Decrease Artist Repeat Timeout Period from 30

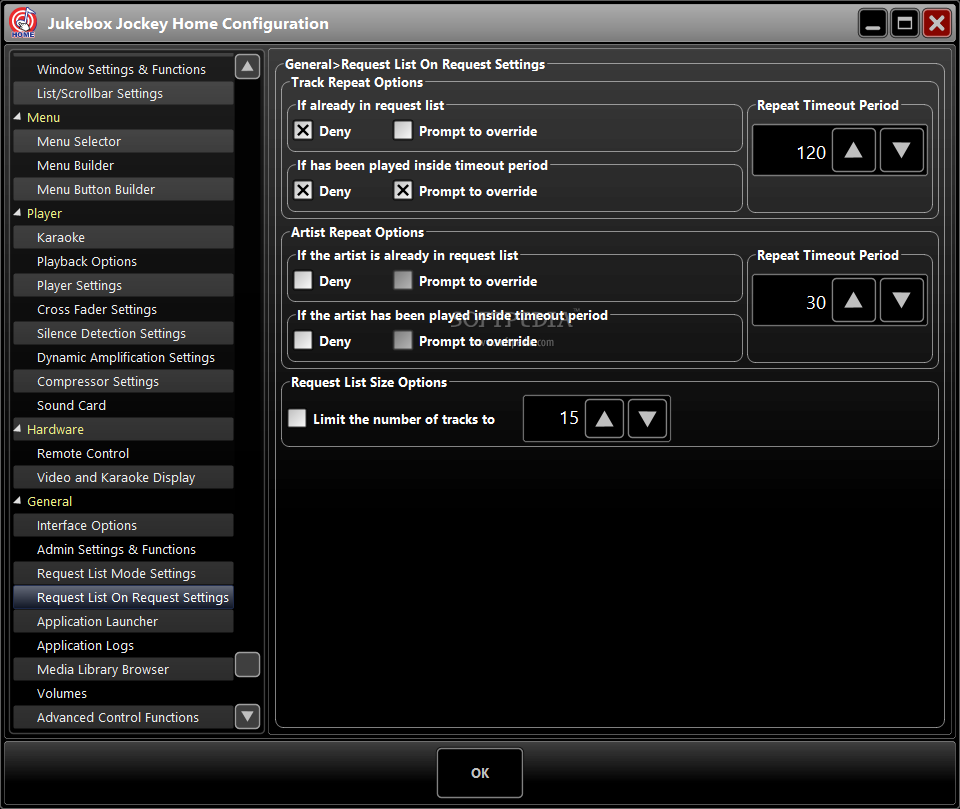click(x=901, y=300)
